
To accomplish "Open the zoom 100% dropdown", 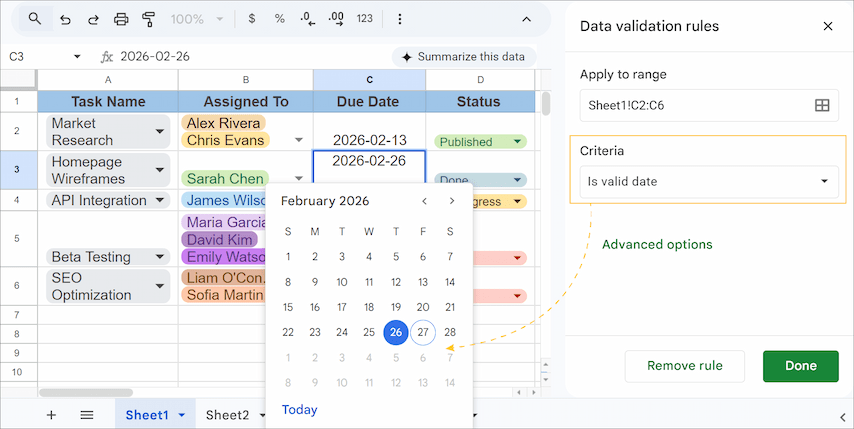I will pos(197,20).
